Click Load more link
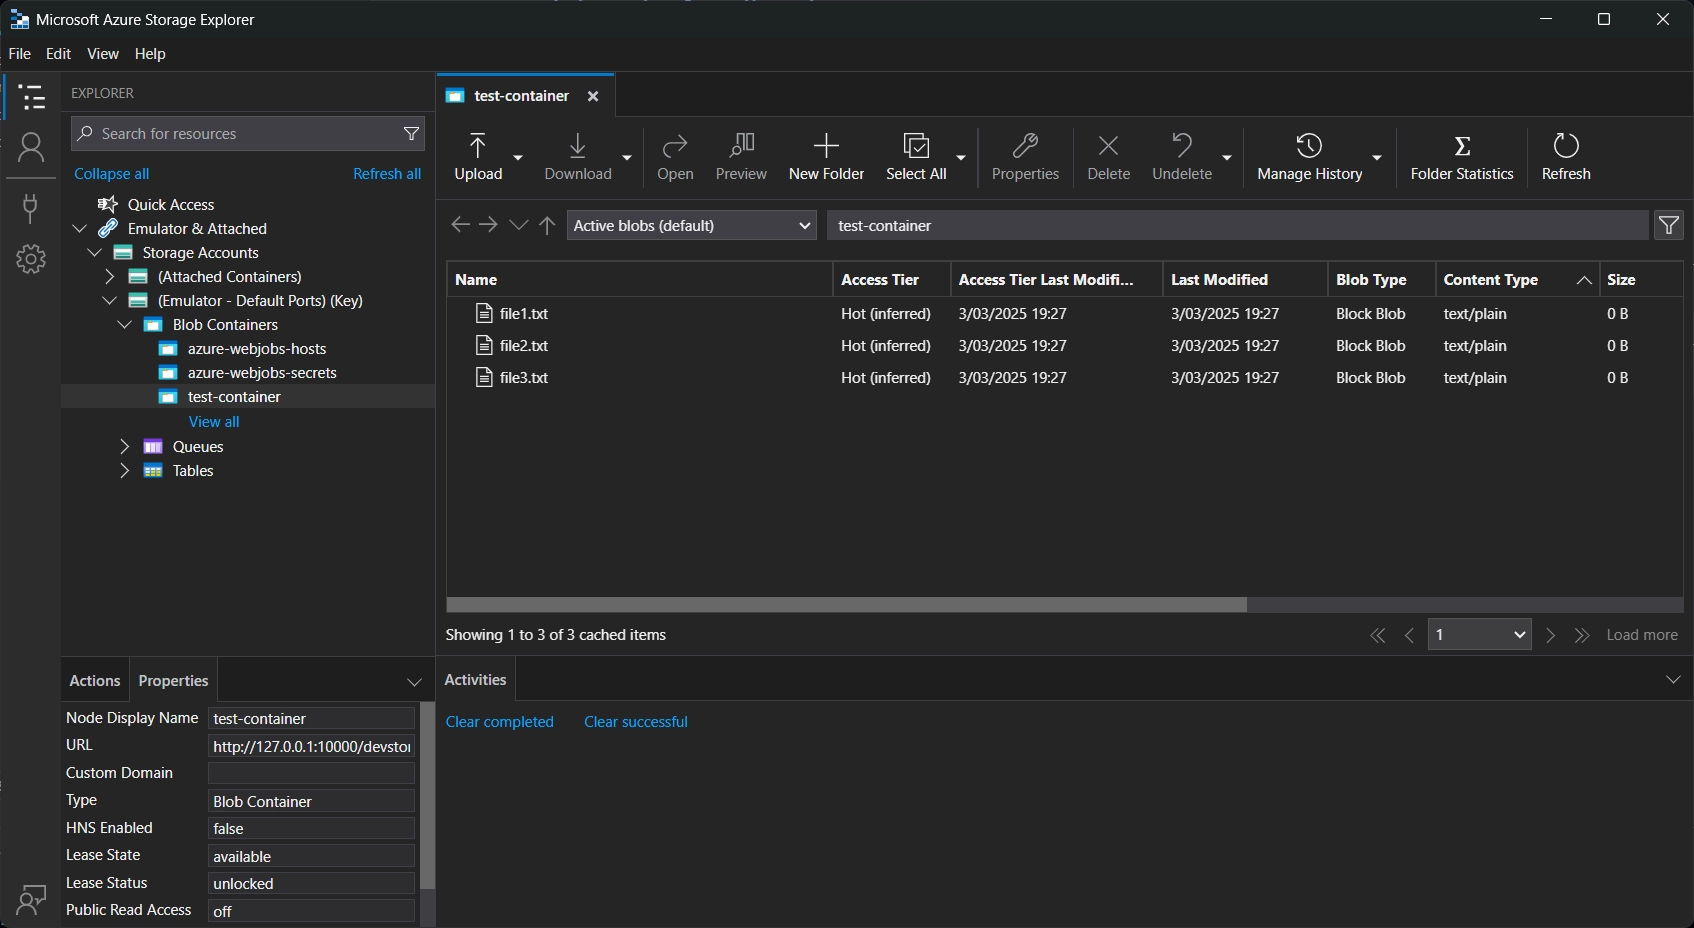 point(1642,635)
